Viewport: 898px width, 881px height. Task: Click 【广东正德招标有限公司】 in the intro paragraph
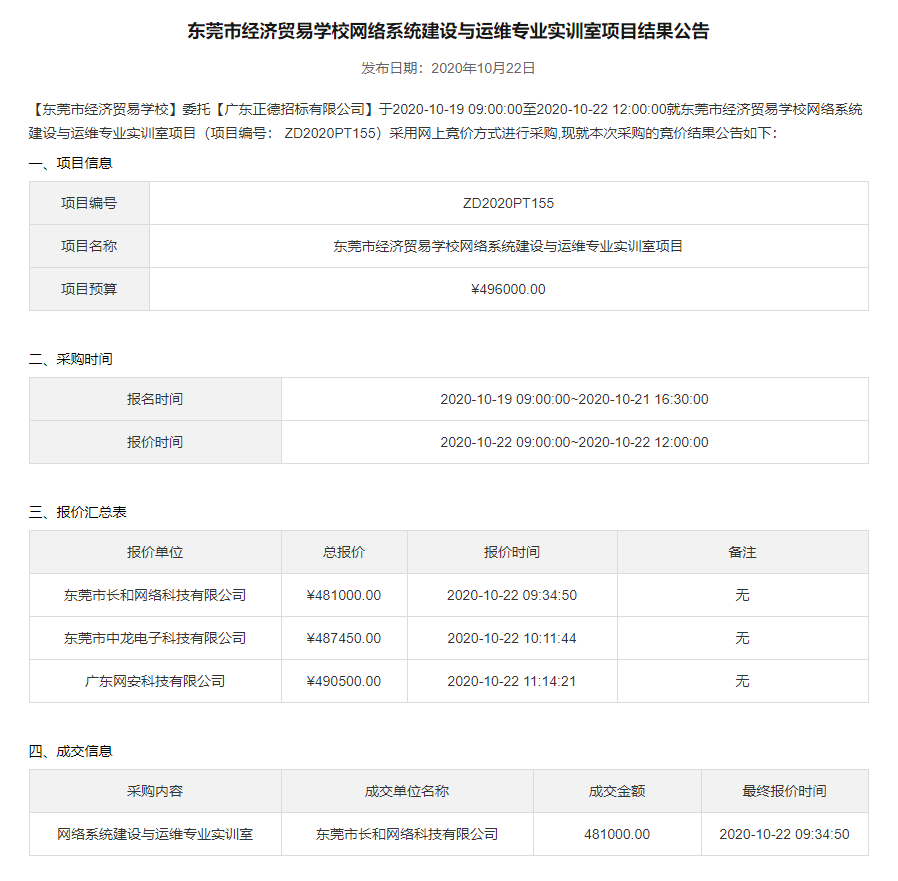[294, 109]
